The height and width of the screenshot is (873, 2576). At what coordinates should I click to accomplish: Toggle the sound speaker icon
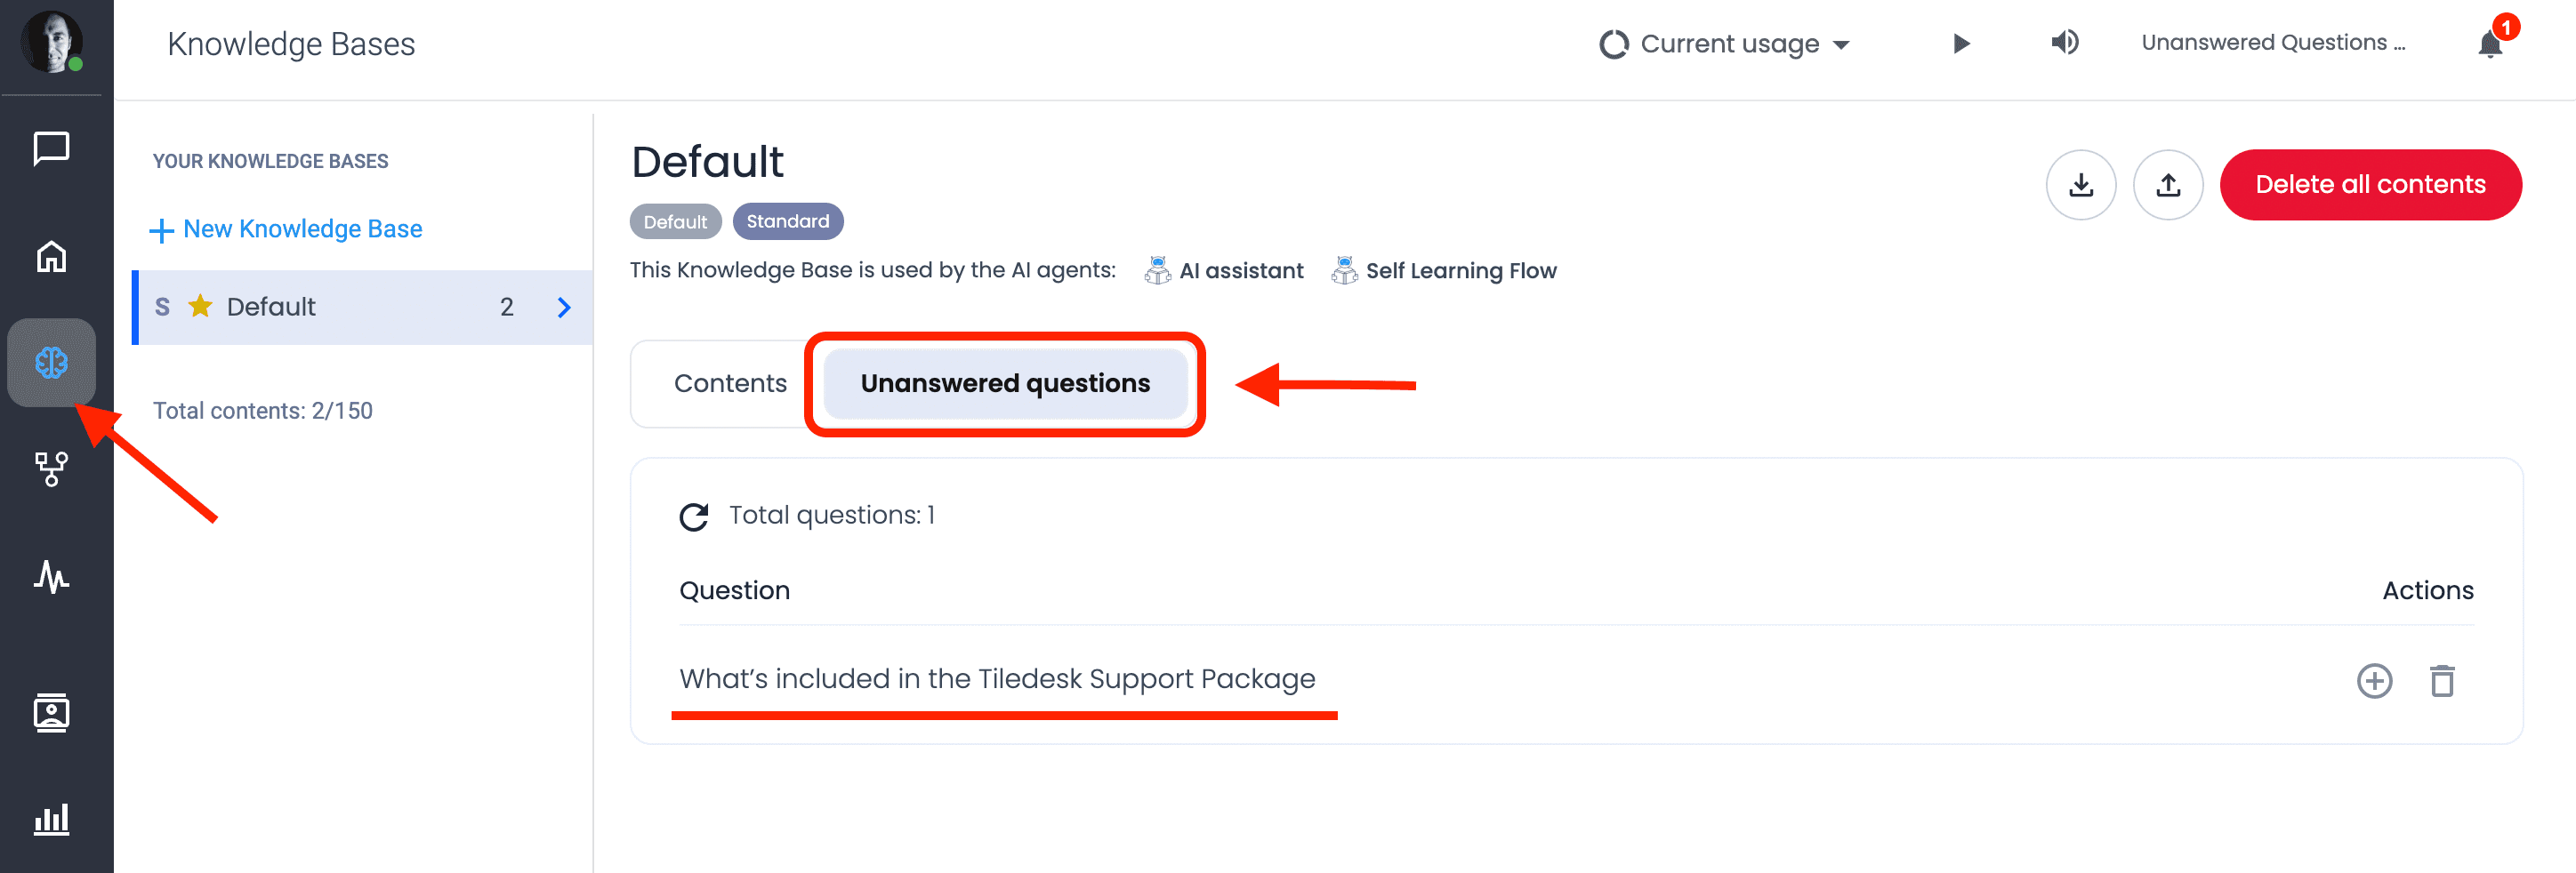point(2064,42)
